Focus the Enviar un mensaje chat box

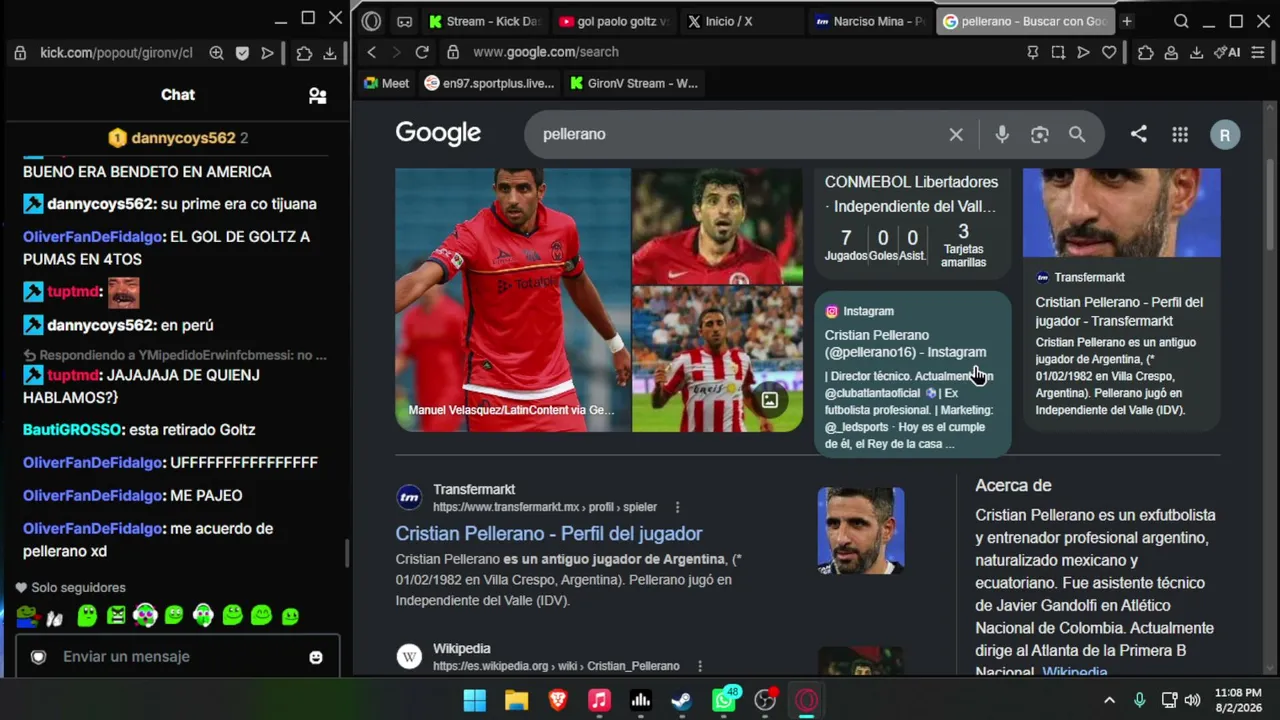pos(177,657)
